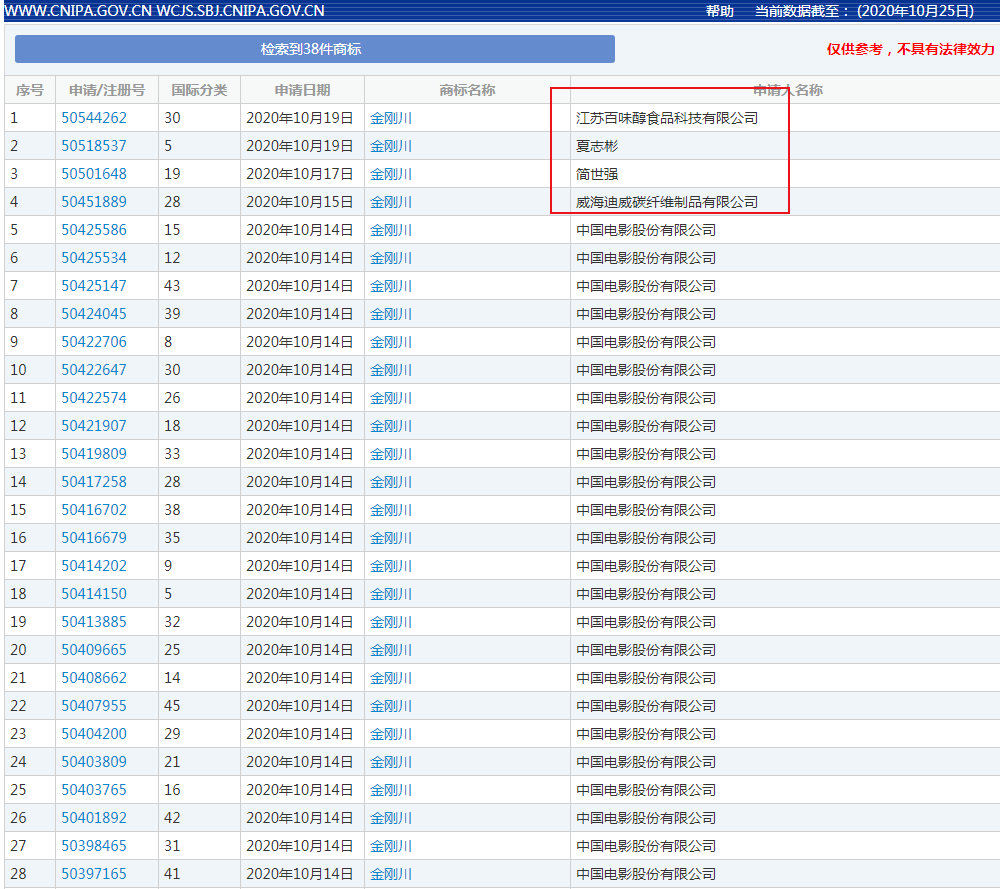The width and height of the screenshot is (1000, 889).
Task: Click the 申请/注册号 column header
Action: pos(107,90)
